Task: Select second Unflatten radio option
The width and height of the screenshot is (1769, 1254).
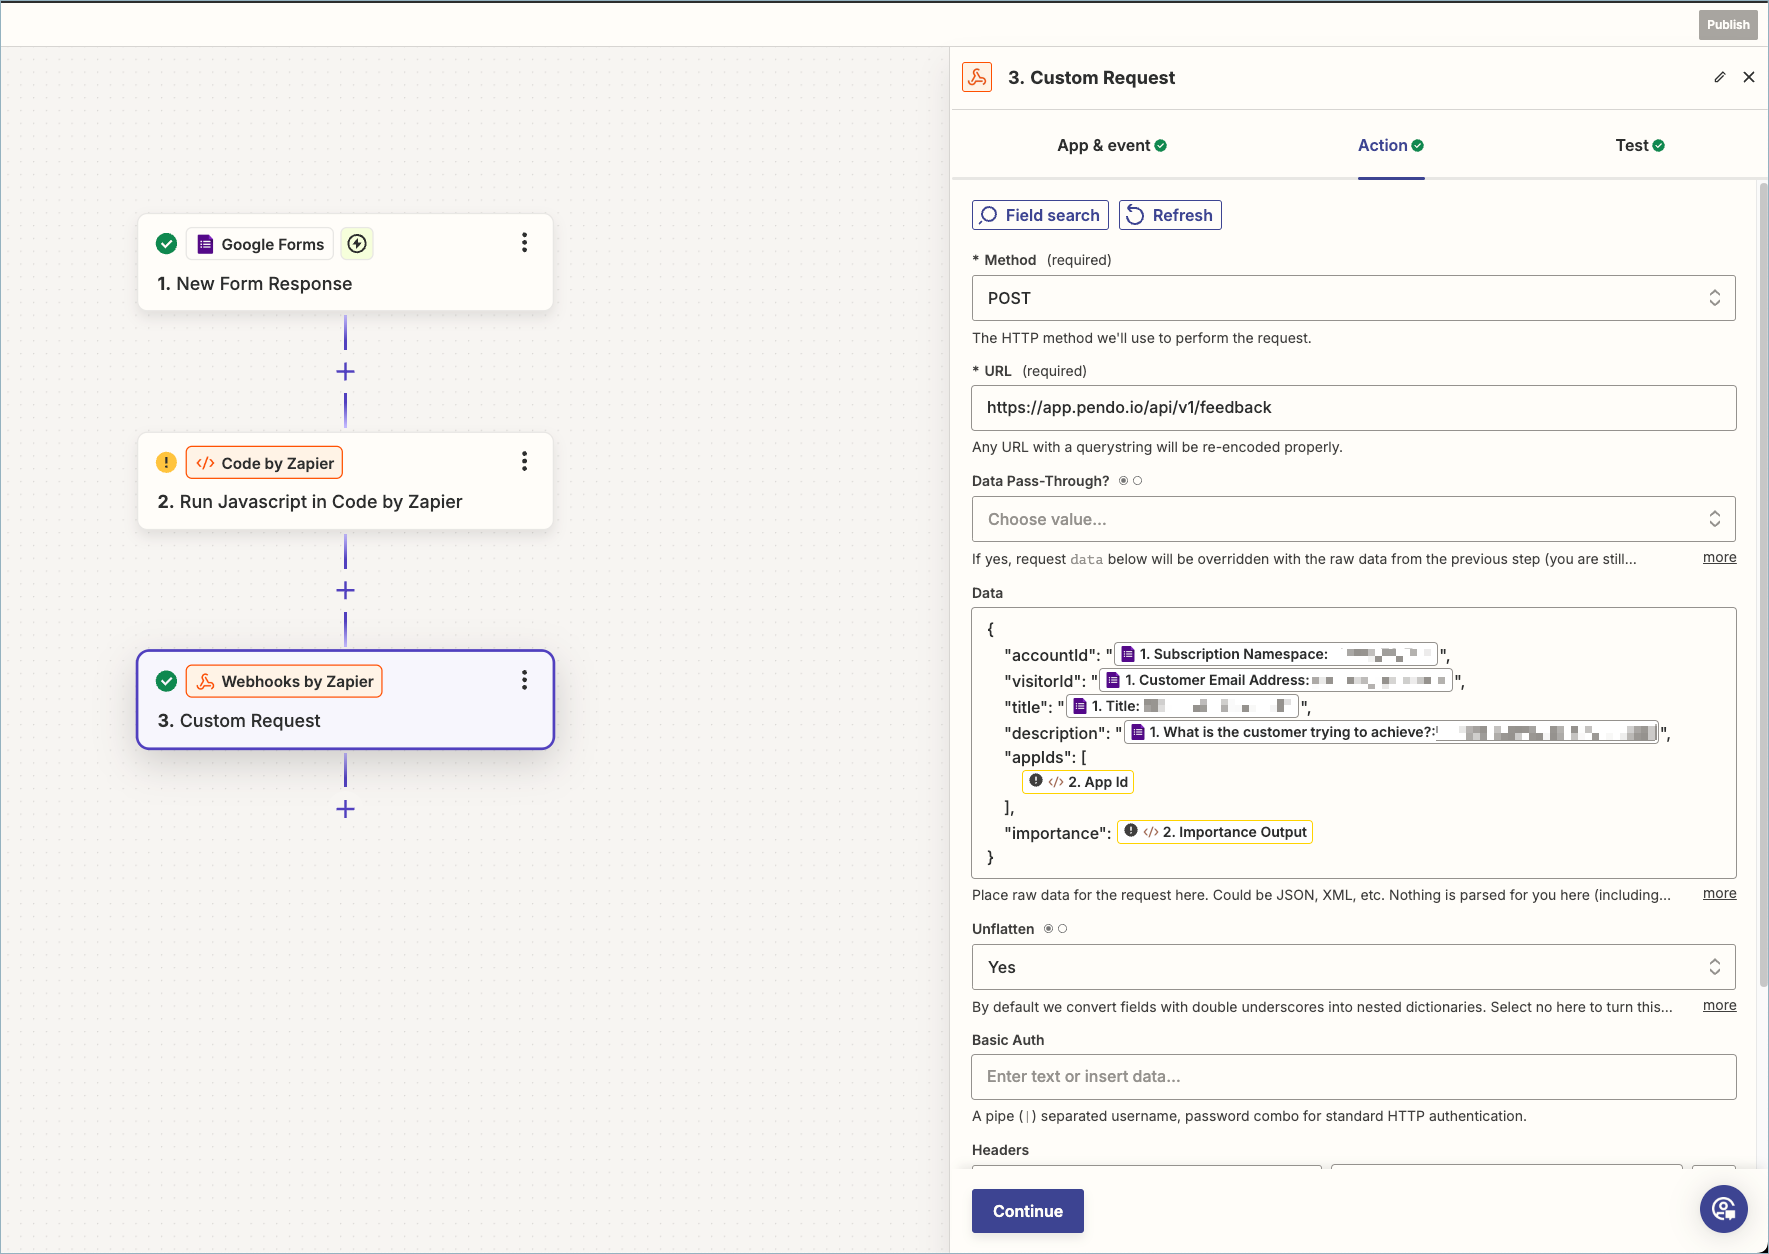Action: pos(1062,929)
